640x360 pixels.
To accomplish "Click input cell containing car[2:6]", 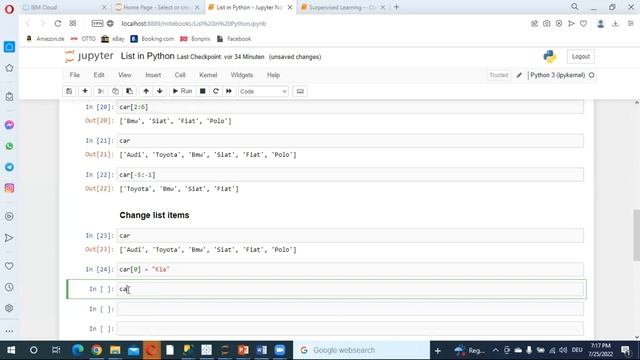I will coord(350,107).
